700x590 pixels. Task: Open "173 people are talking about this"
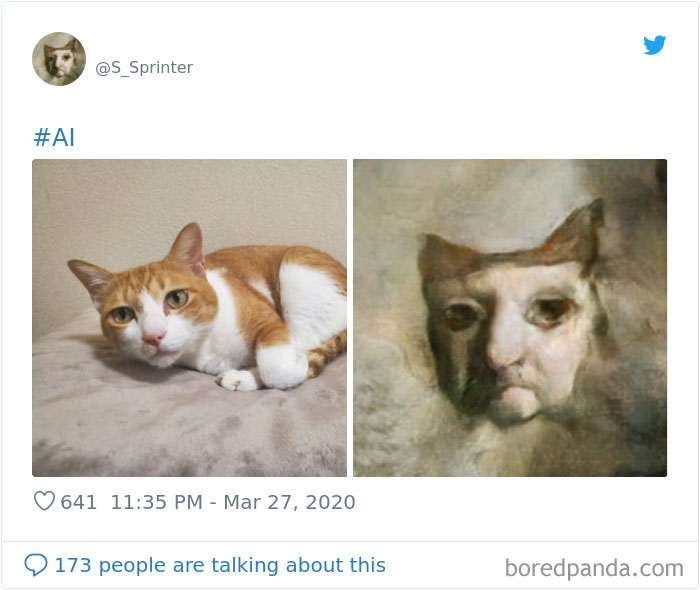click(219, 565)
